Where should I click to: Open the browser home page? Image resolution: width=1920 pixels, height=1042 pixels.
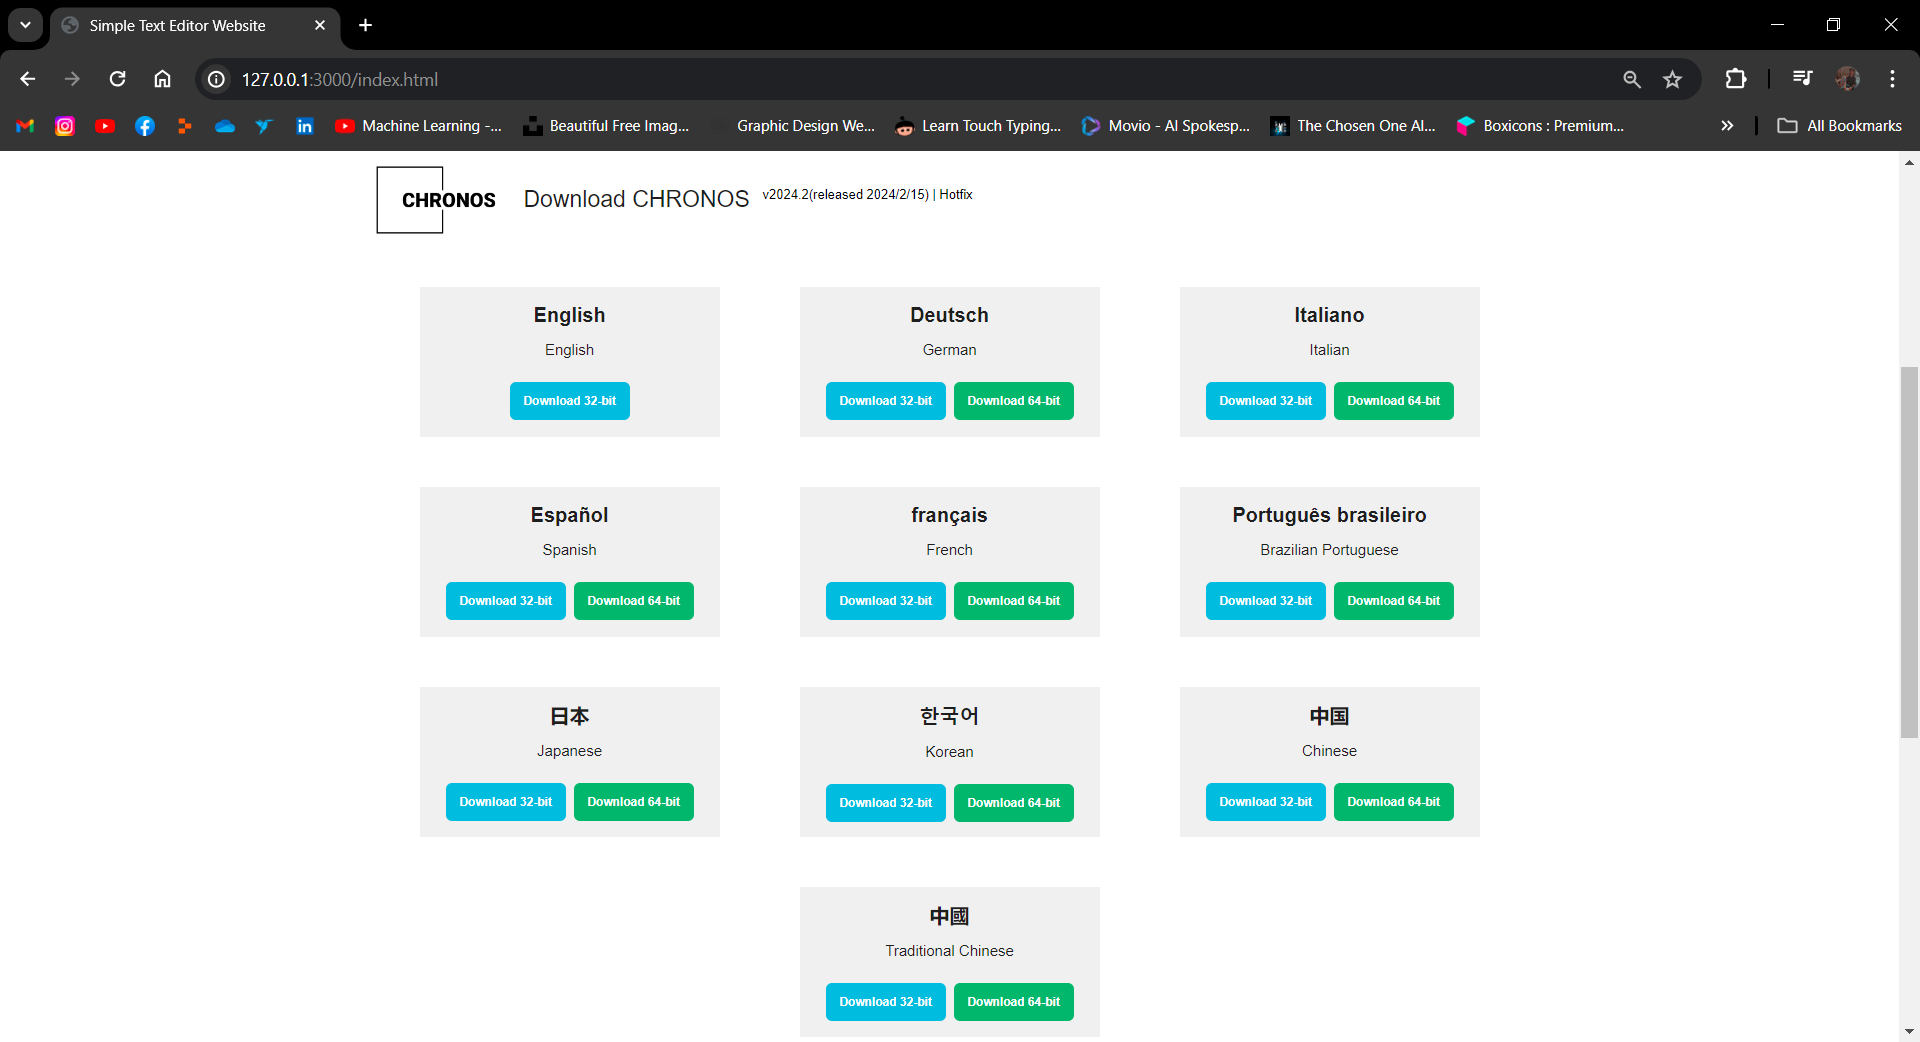tap(162, 79)
